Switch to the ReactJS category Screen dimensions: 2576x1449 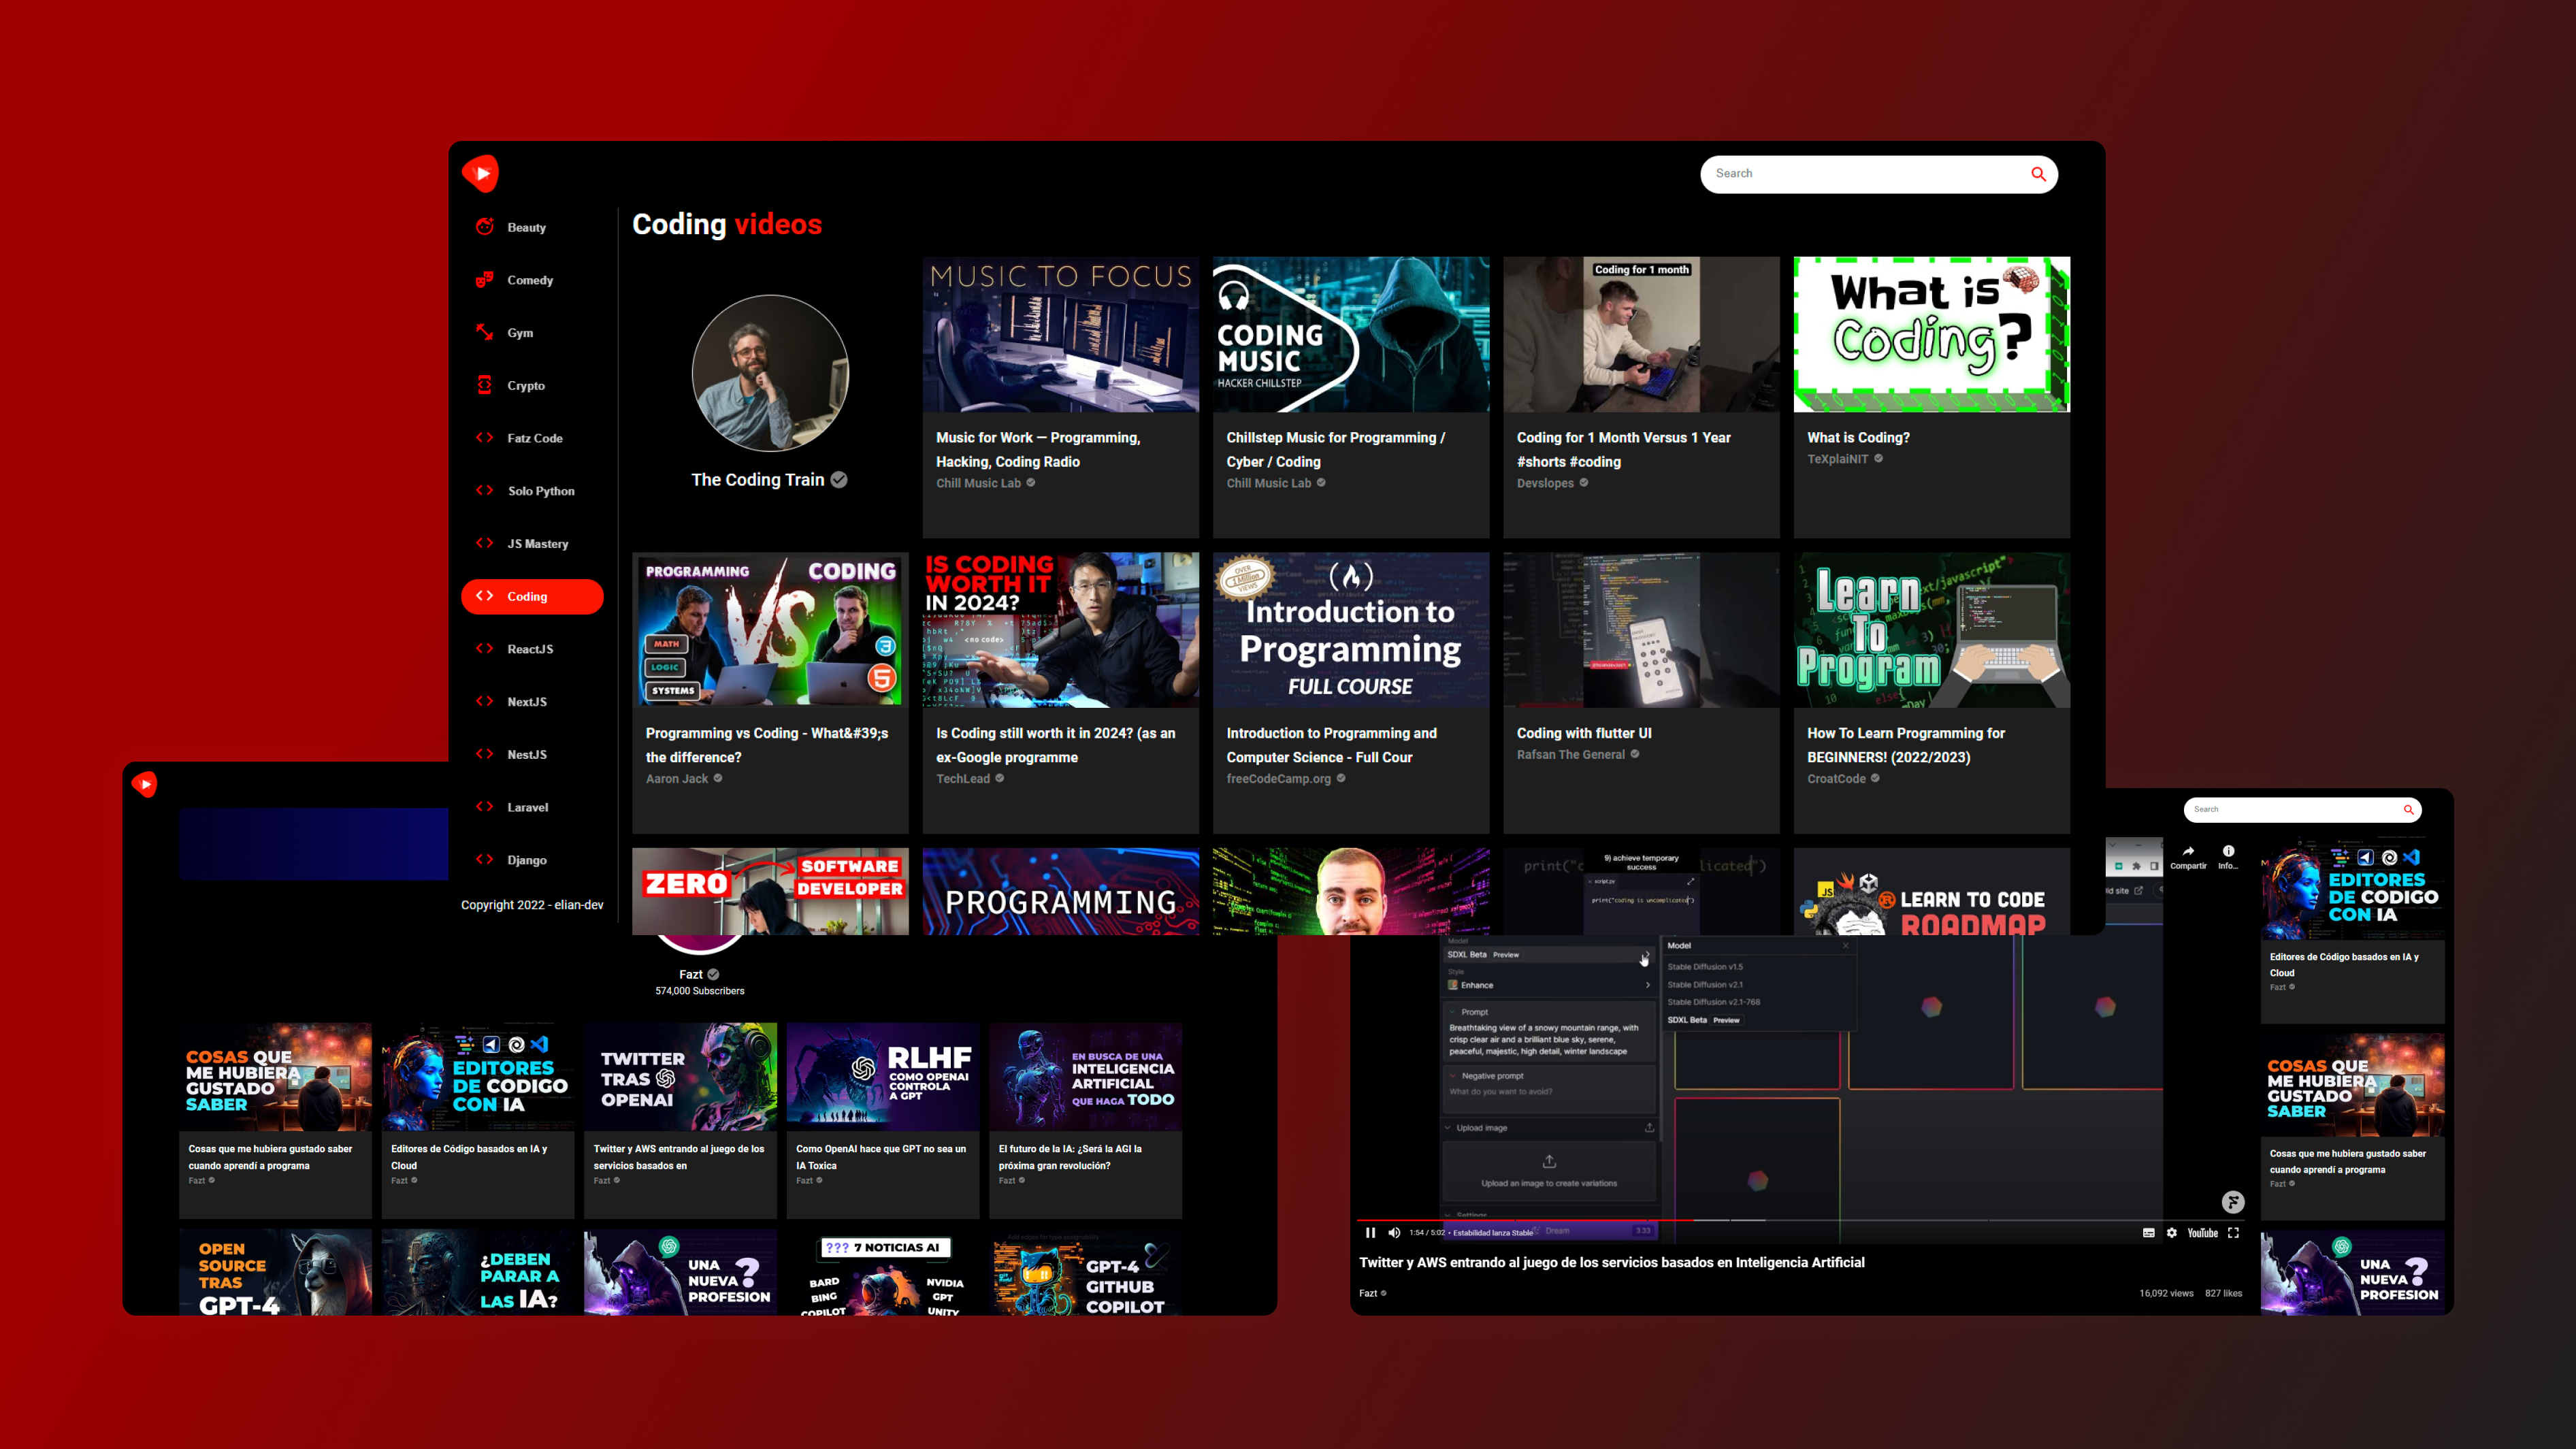(x=530, y=650)
